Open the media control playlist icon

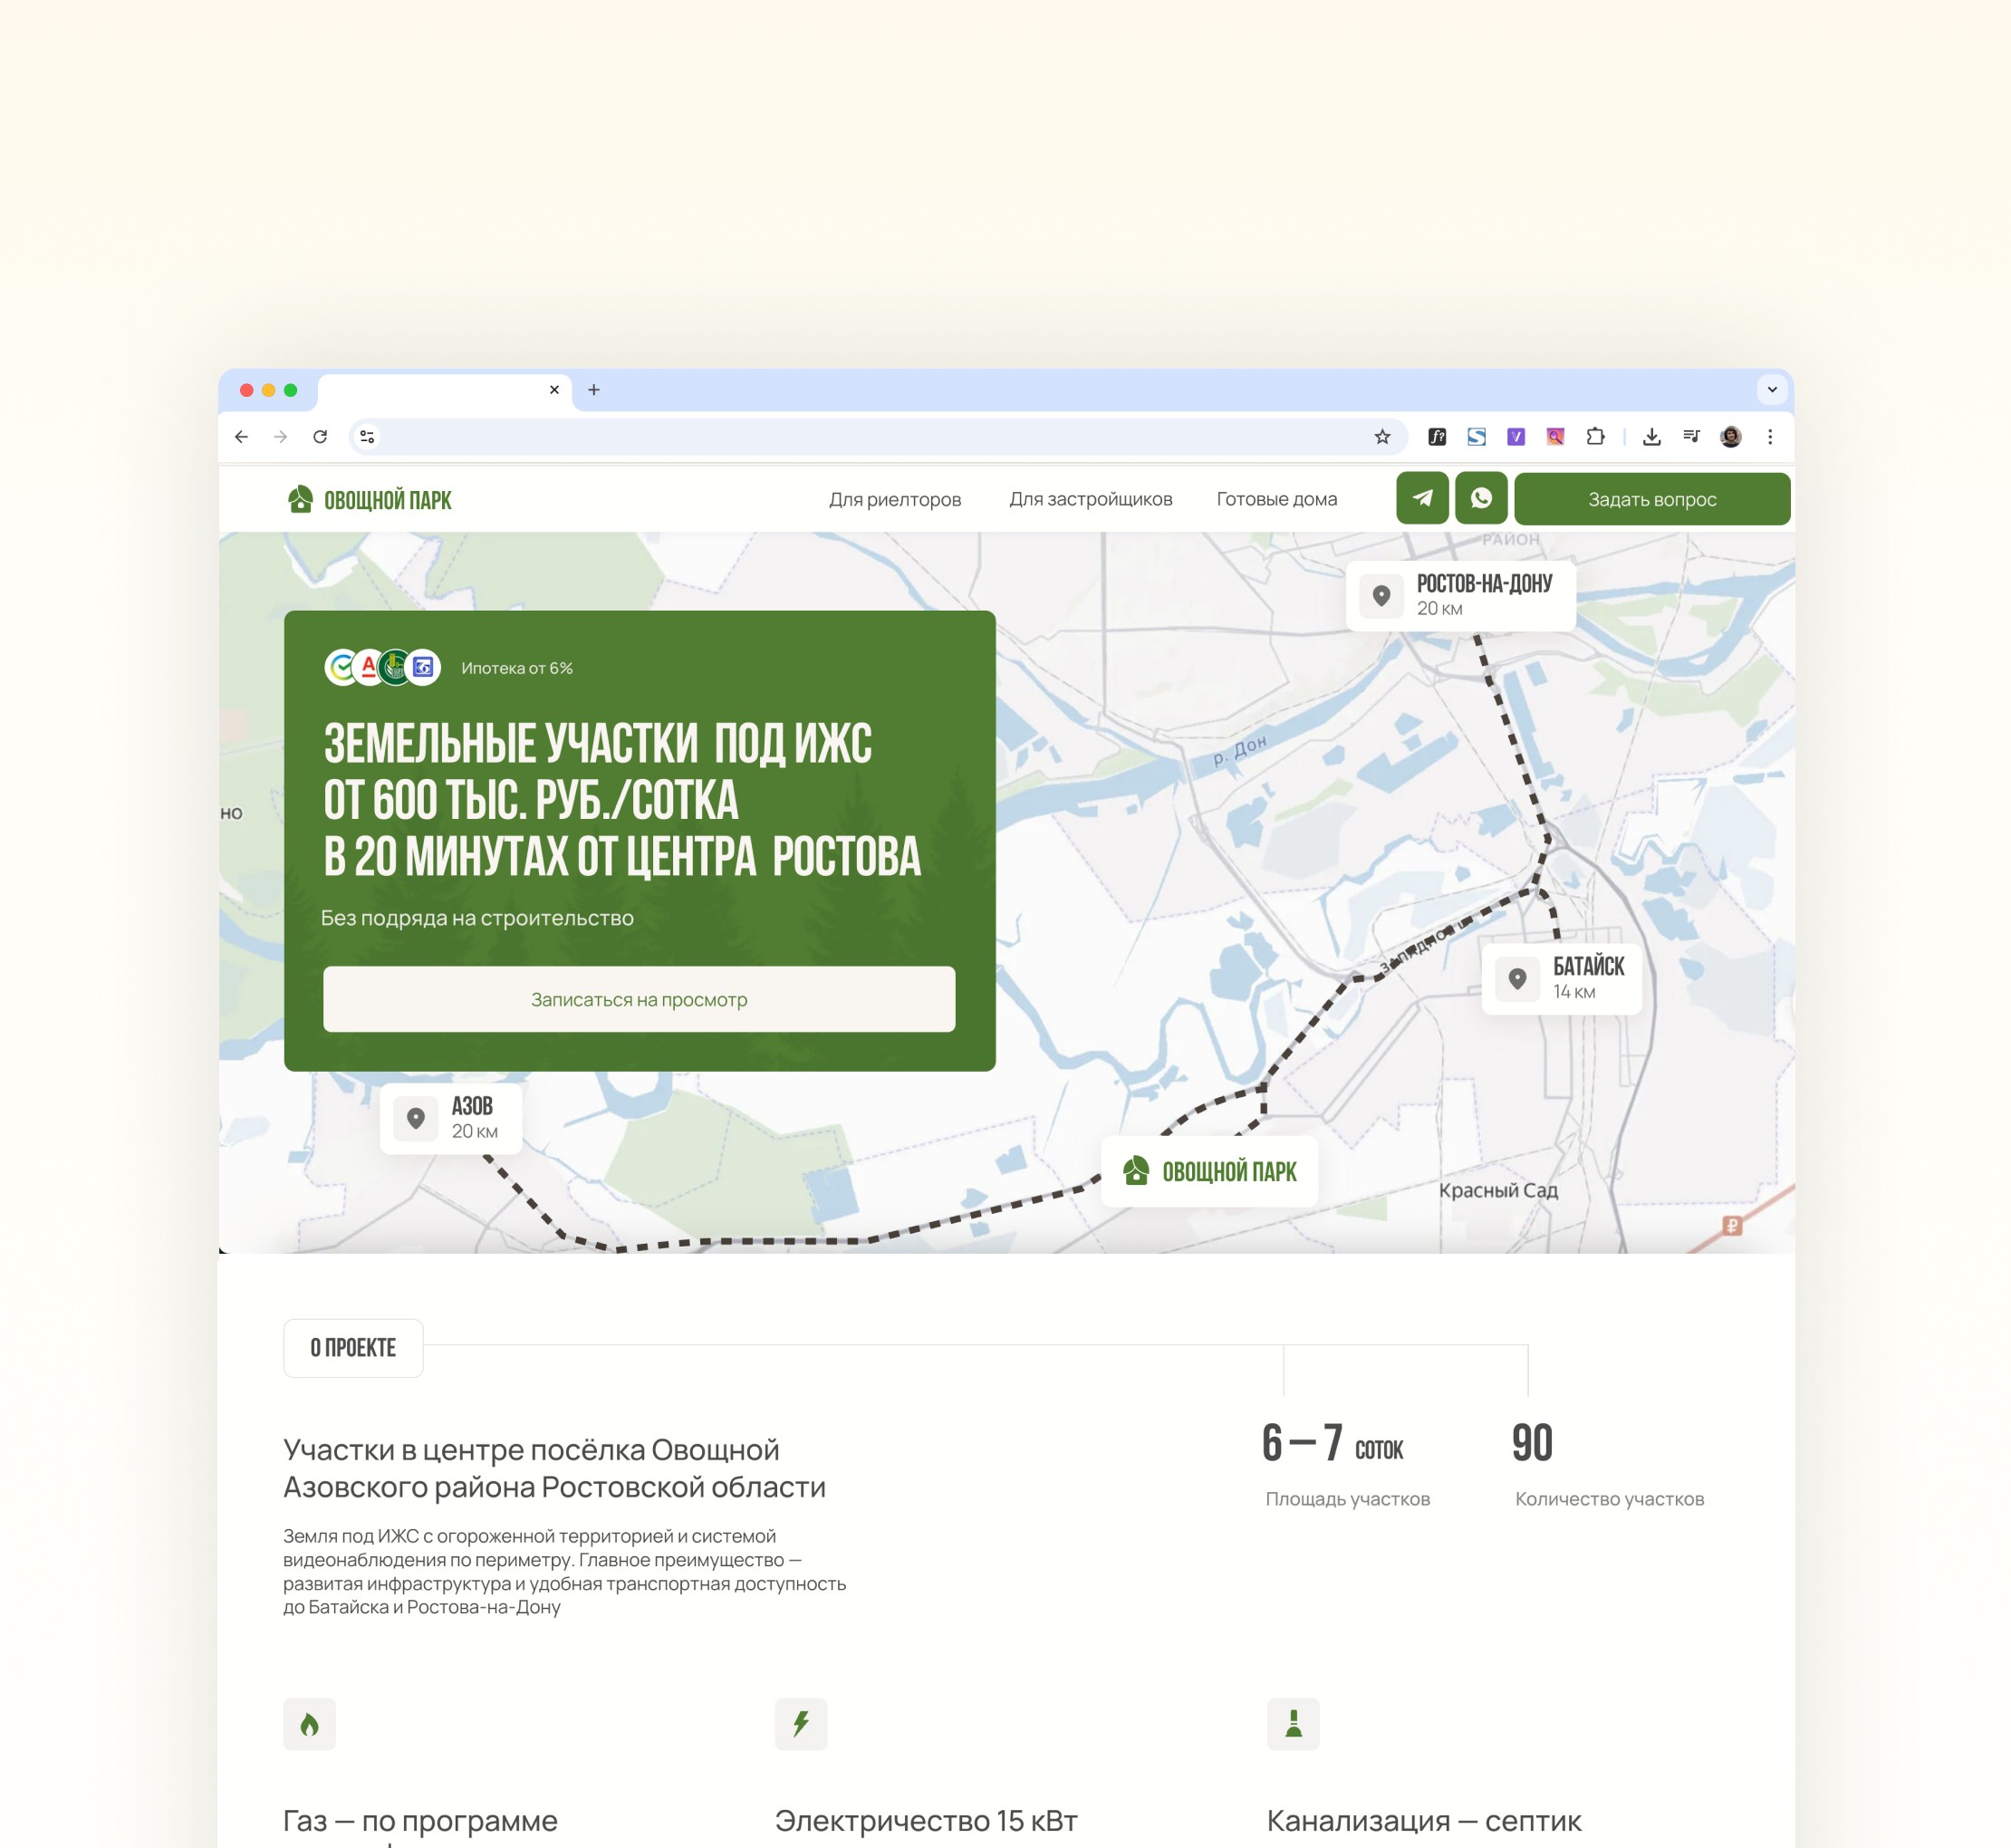tap(1690, 437)
